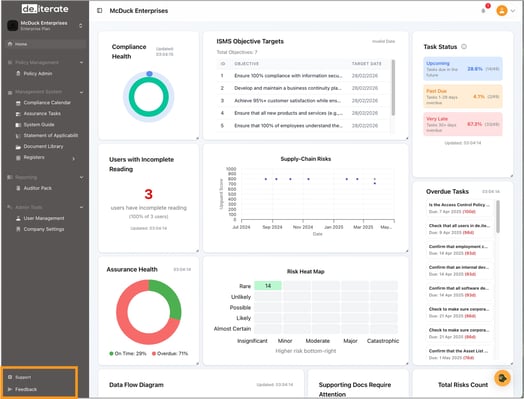Screen dimensions: 524x399
Task: Select objective 'Ensure that 100% of employees understand'
Action: (303, 126)
